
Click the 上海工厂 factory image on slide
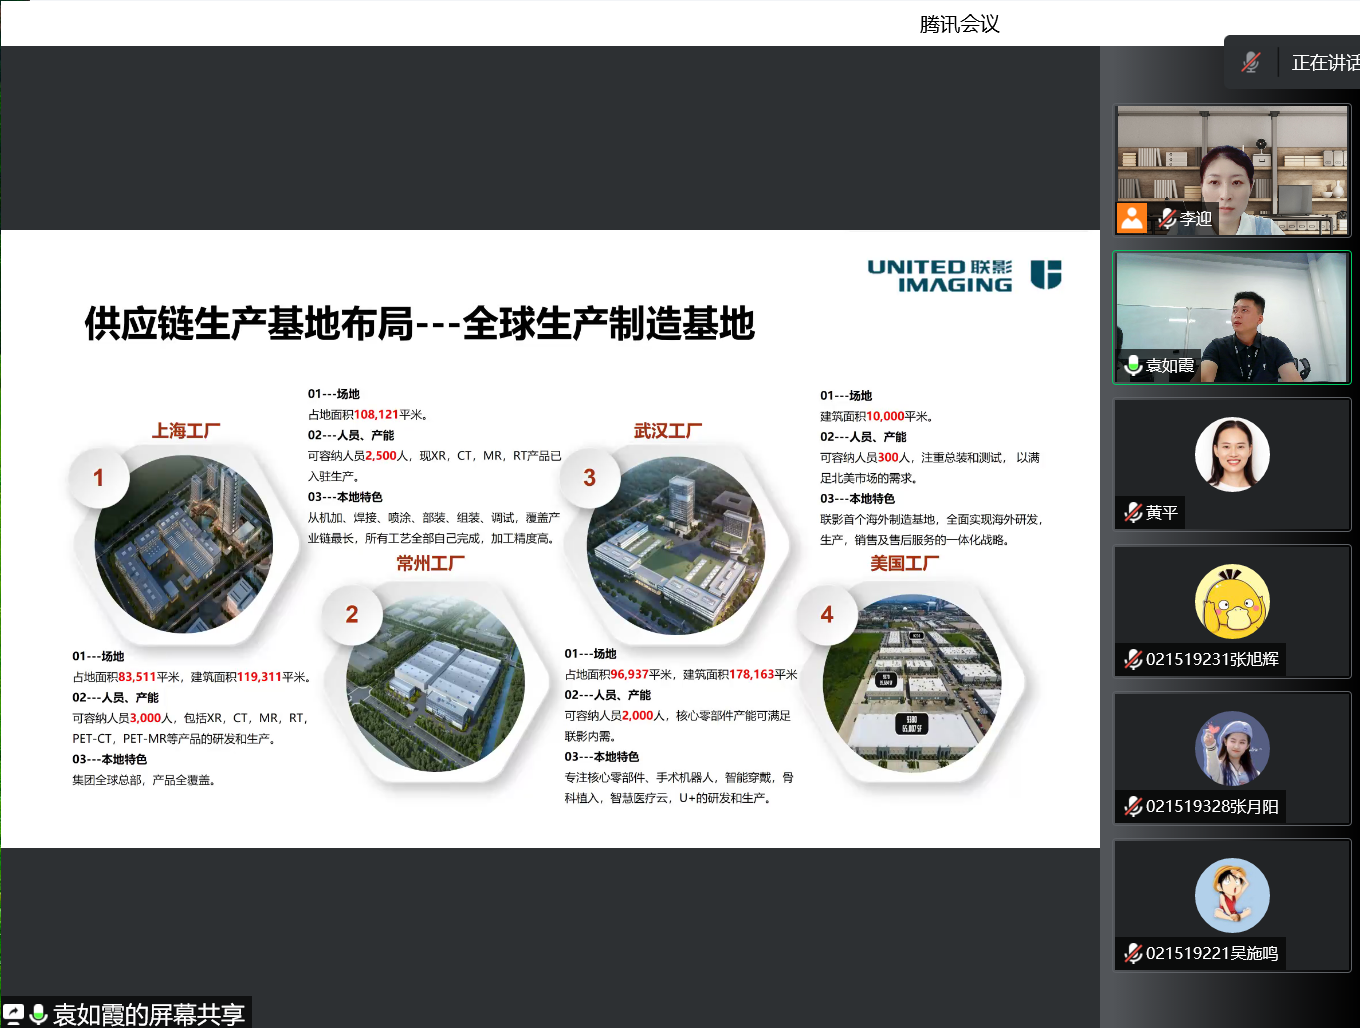pyautogui.click(x=183, y=544)
